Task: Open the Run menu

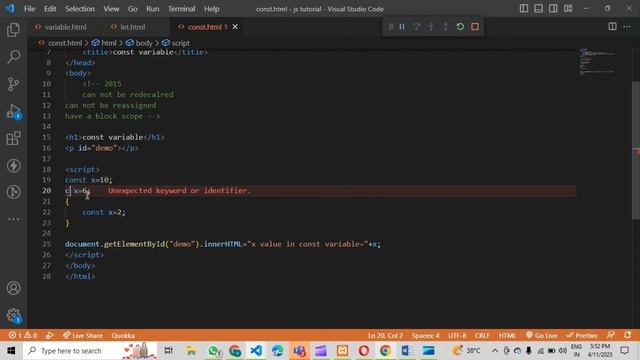Action: [153, 9]
